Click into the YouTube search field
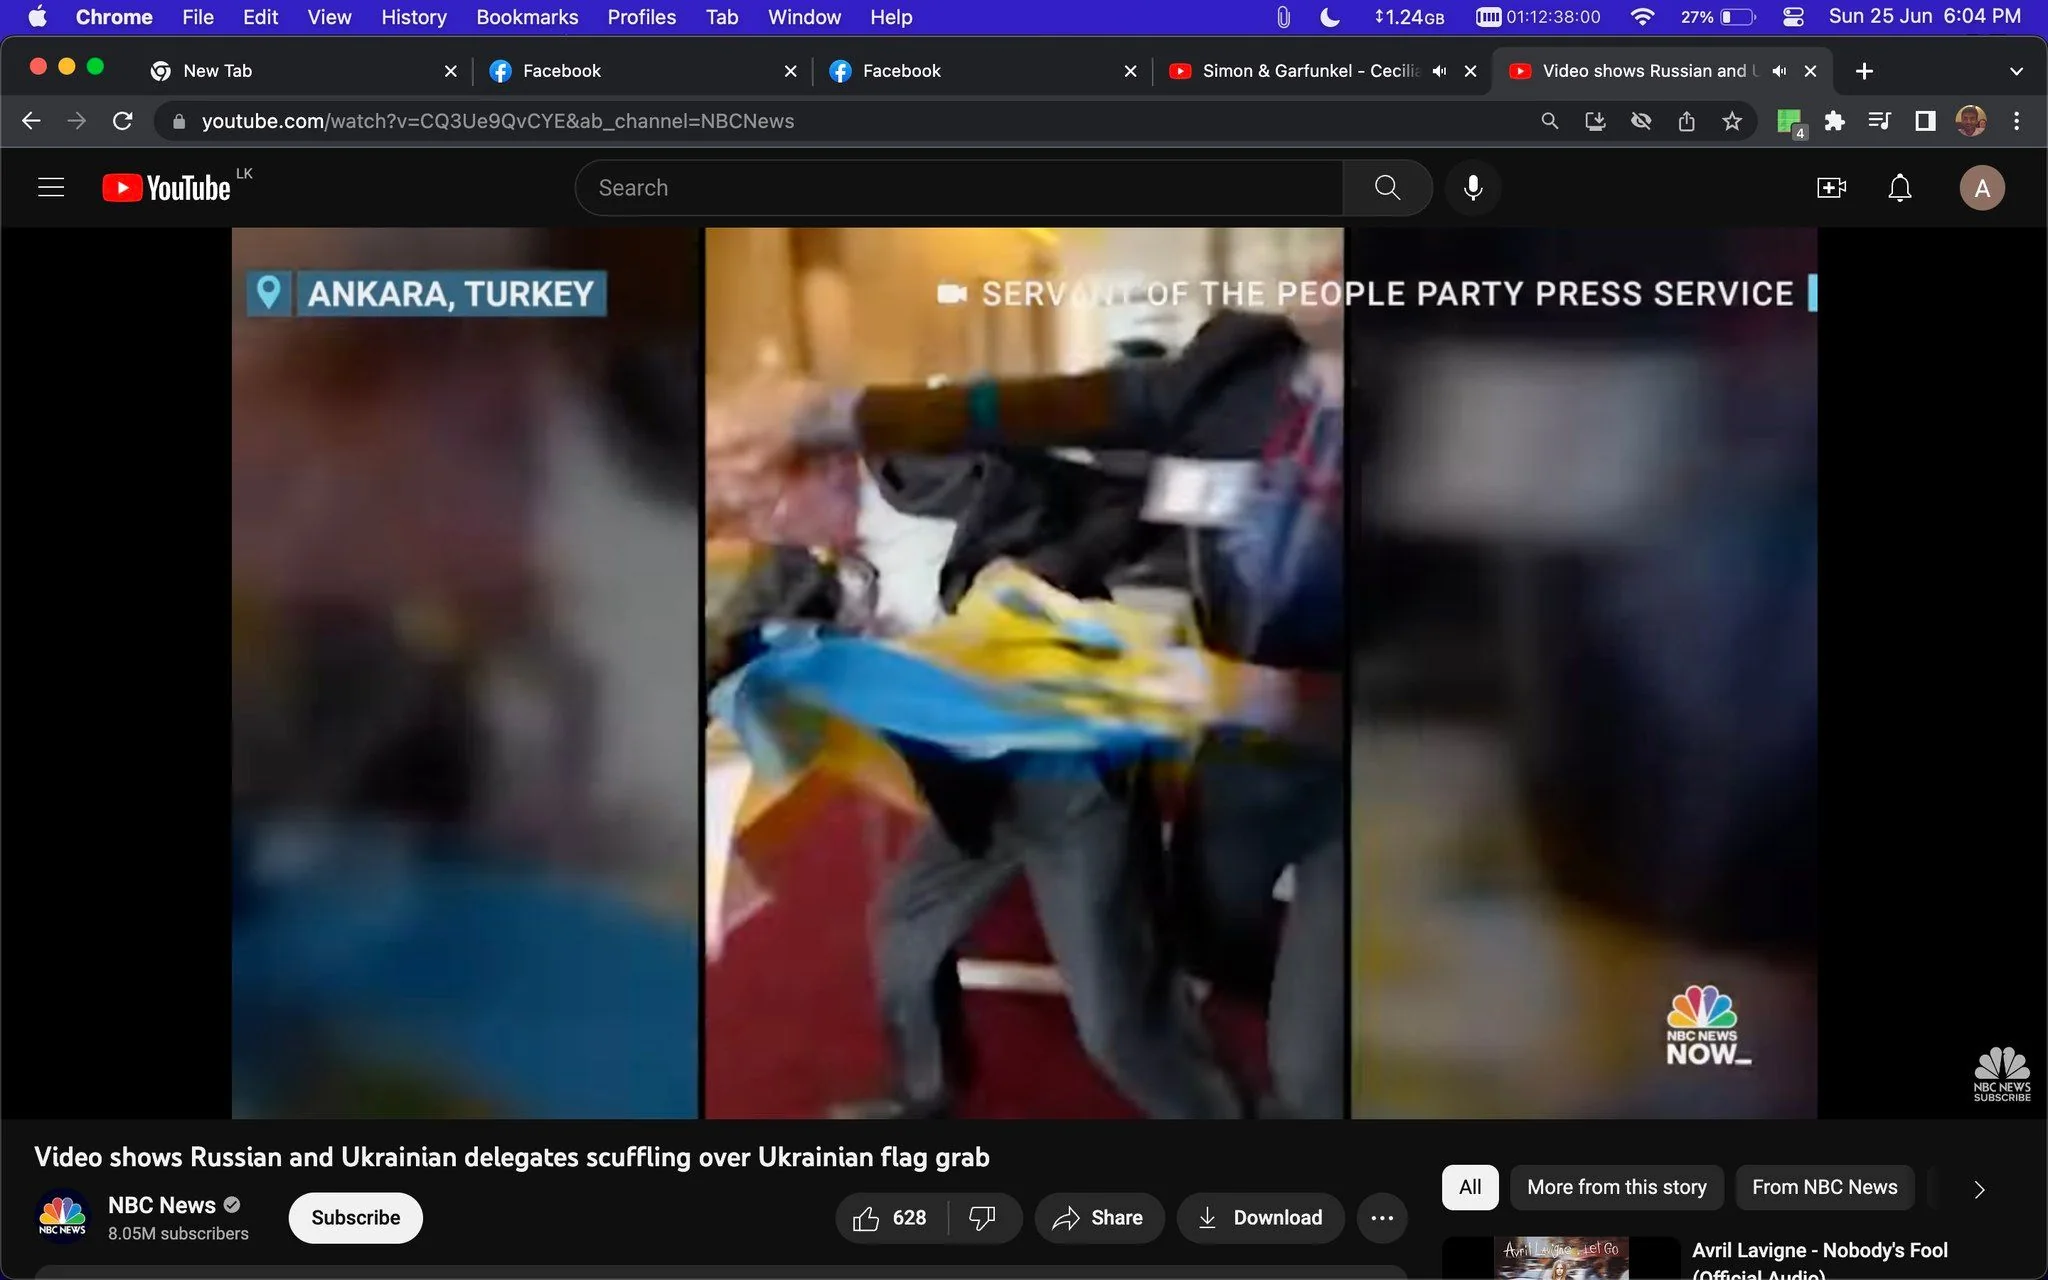Image resolution: width=2048 pixels, height=1280 pixels. [x=959, y=188]
